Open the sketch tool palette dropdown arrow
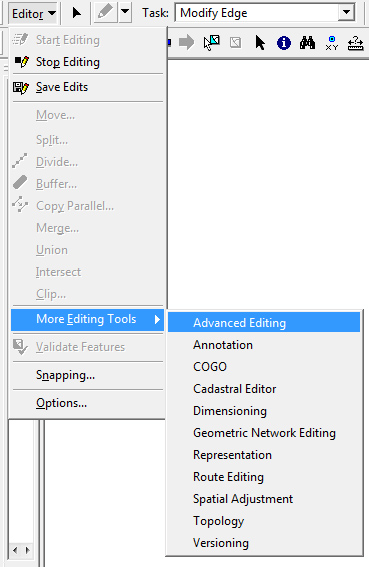369x567 pixels. [125, 12]
